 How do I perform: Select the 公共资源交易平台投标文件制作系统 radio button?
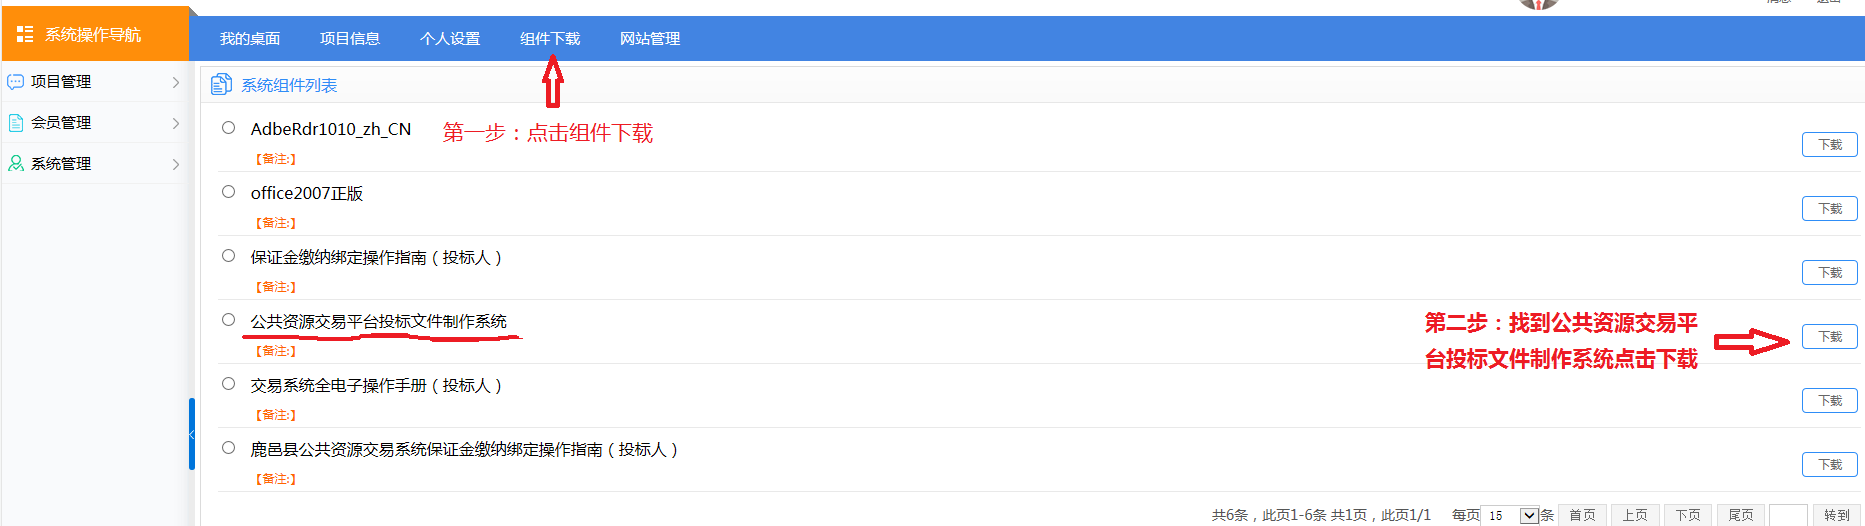[x=229, y=320]
